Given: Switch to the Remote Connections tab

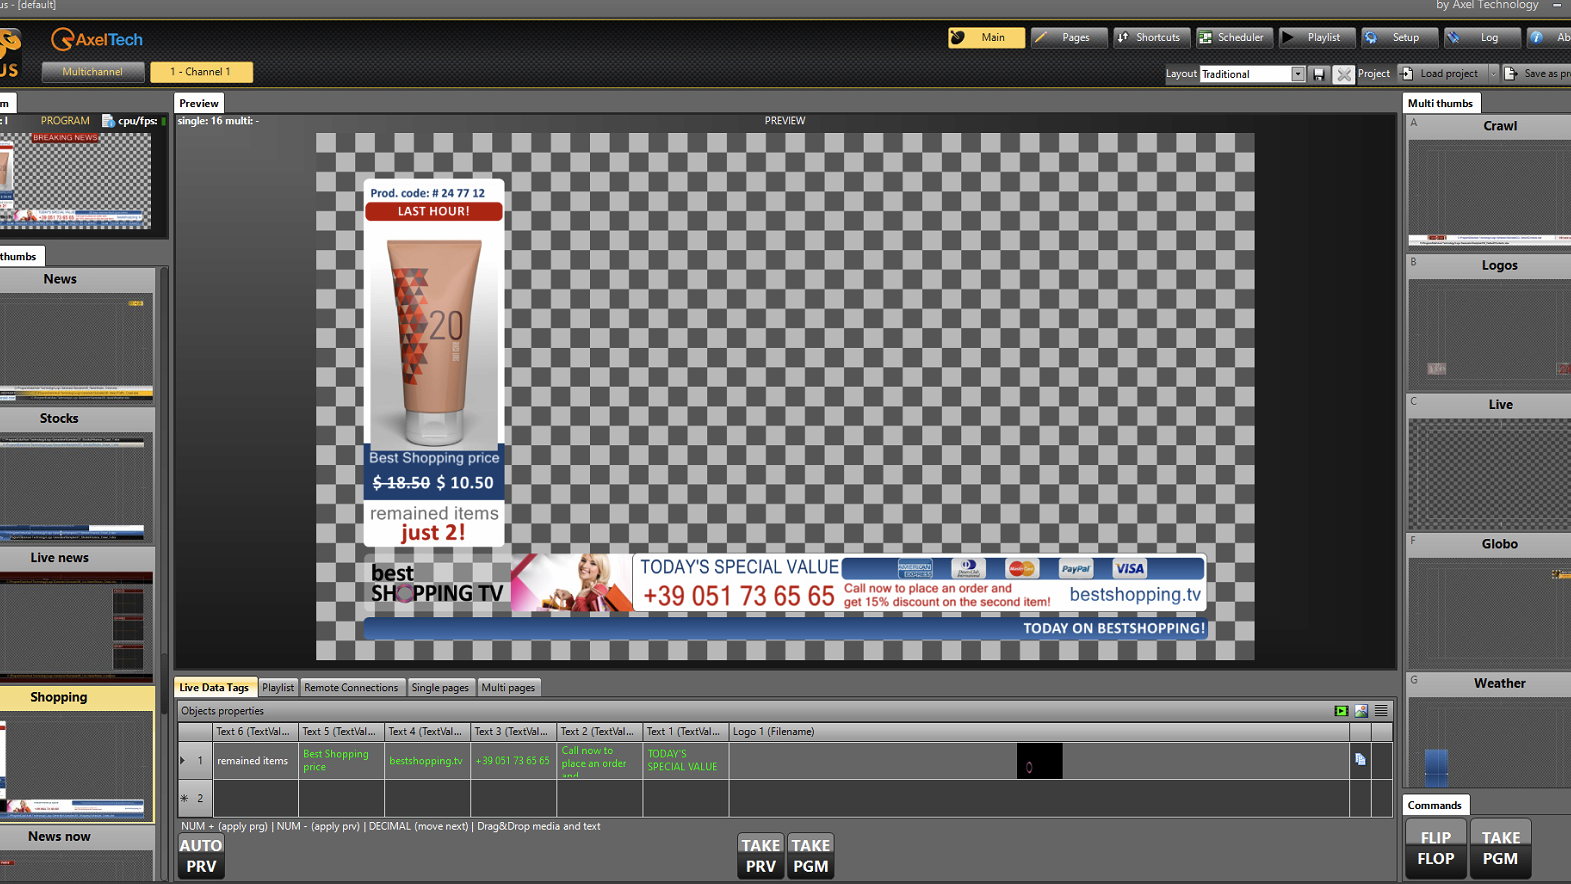Looking at the screenshot, I should tap(351, 688).
